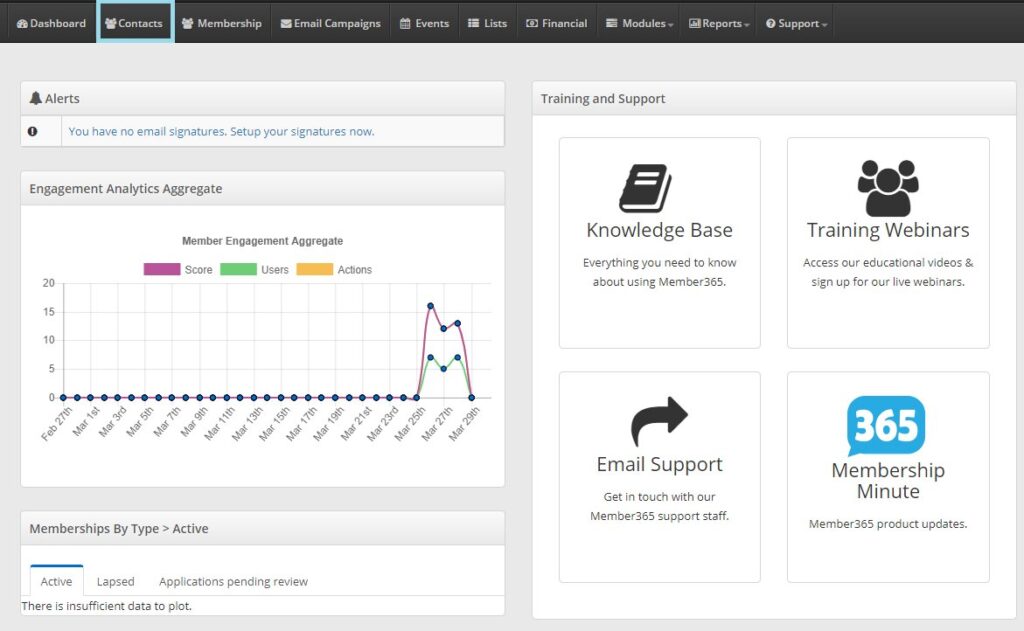1024x631 pixels.
Task: Click the 365 Membership Minute logo
Action: pyautogui.click(x=886, y=426)
